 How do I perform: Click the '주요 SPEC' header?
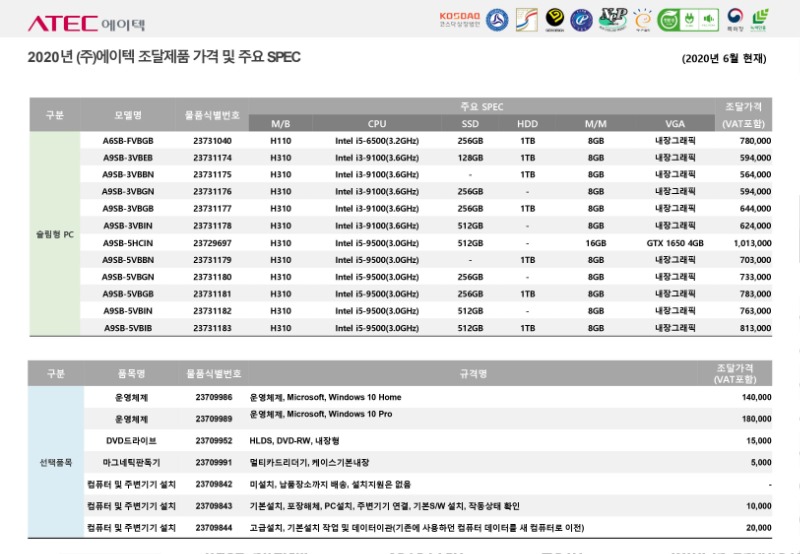tap(482, 107)
